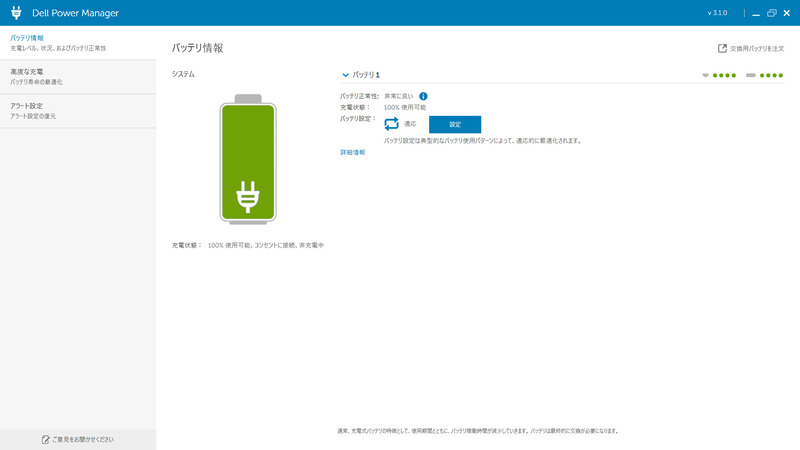The width and height of the screenshot is (800, 450).
Task: Open the バッテリ情報 sidebar tab
Action: 78,43
